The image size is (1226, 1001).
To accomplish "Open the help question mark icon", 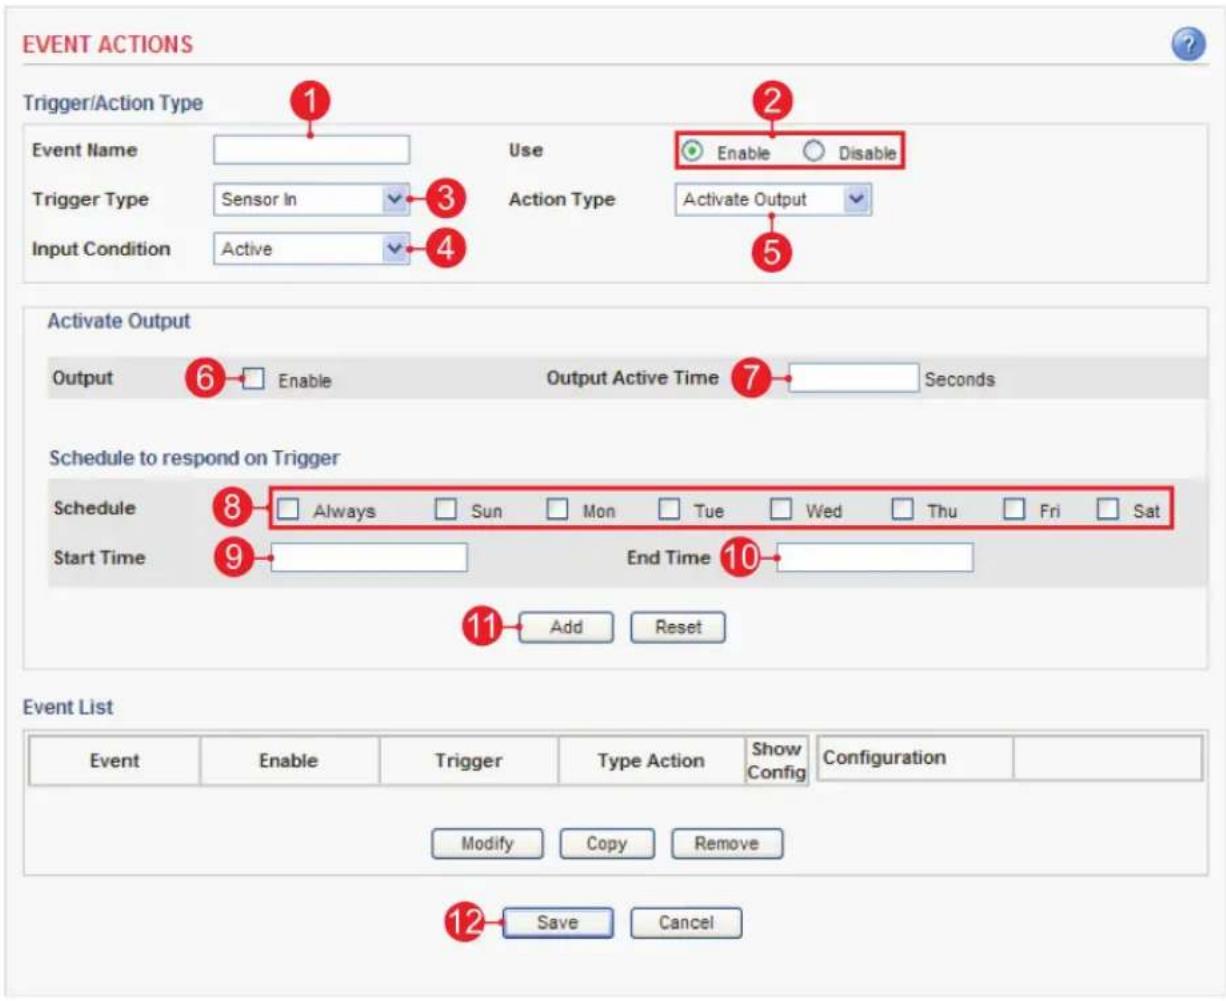I will point(1187,45).
